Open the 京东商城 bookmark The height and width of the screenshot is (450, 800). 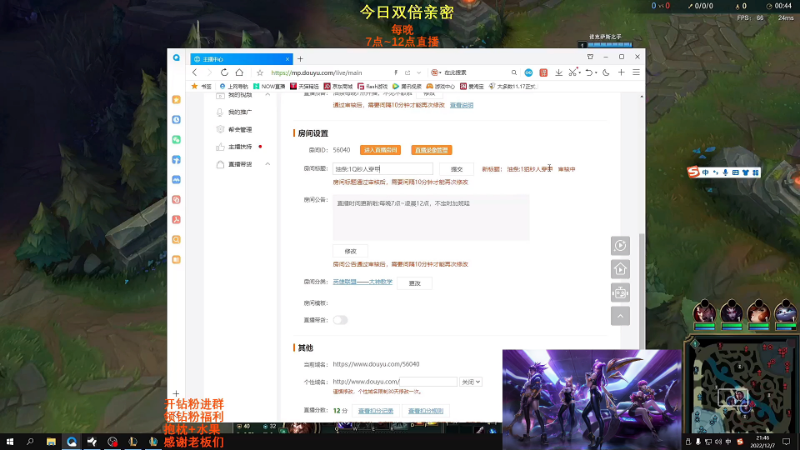338,86
